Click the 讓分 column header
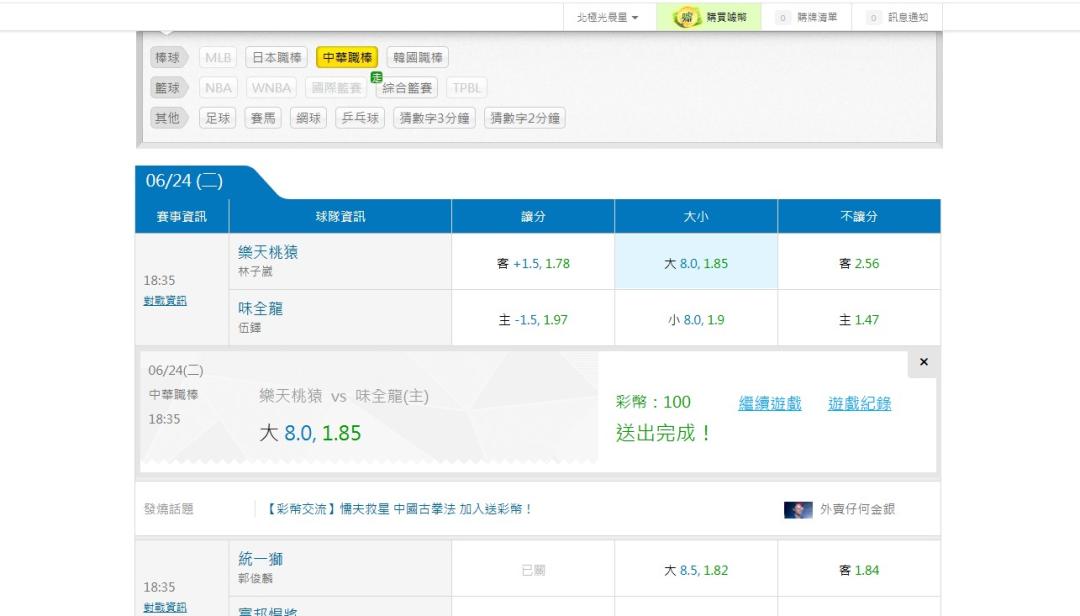This screenshot has height=616, width=1080. click(533, 216)
